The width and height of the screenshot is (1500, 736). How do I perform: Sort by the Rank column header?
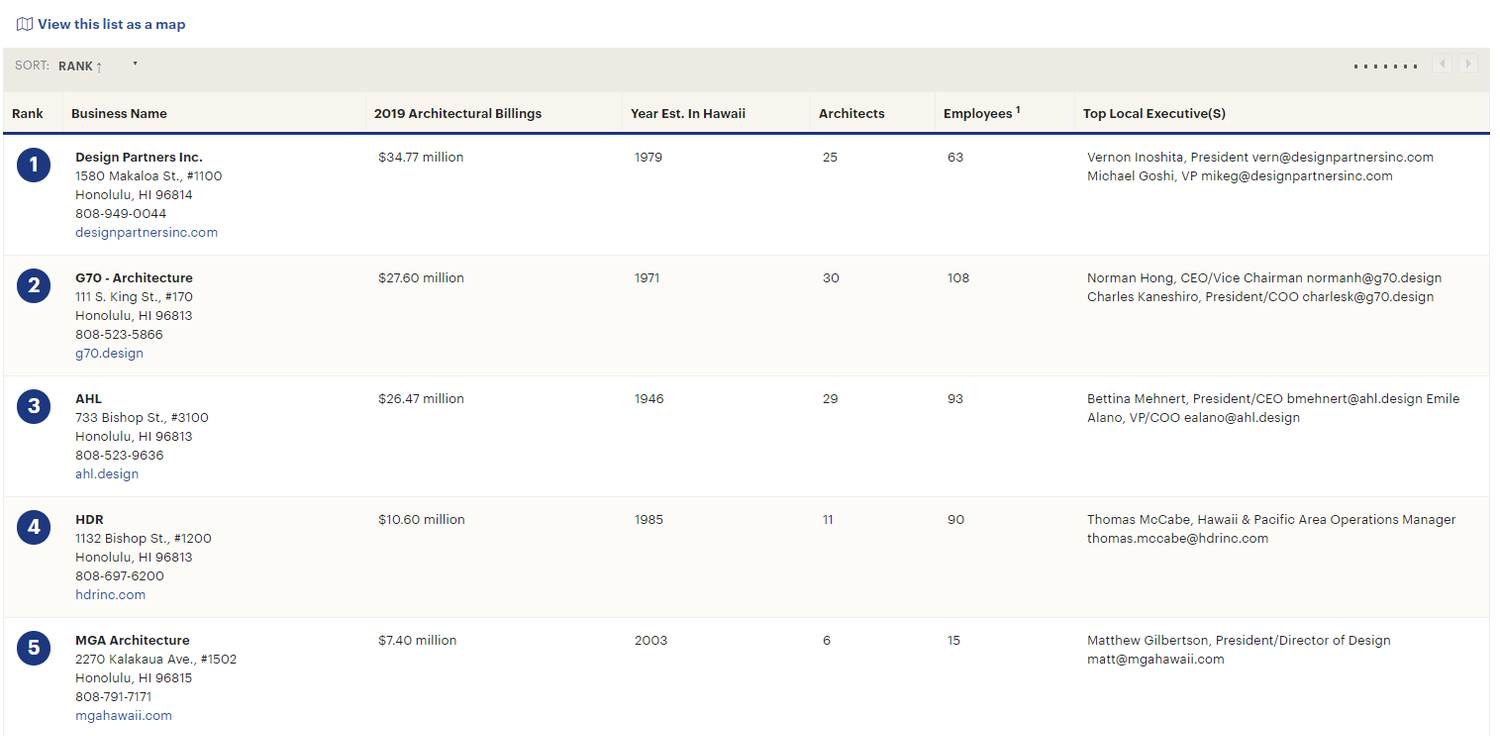27,114
